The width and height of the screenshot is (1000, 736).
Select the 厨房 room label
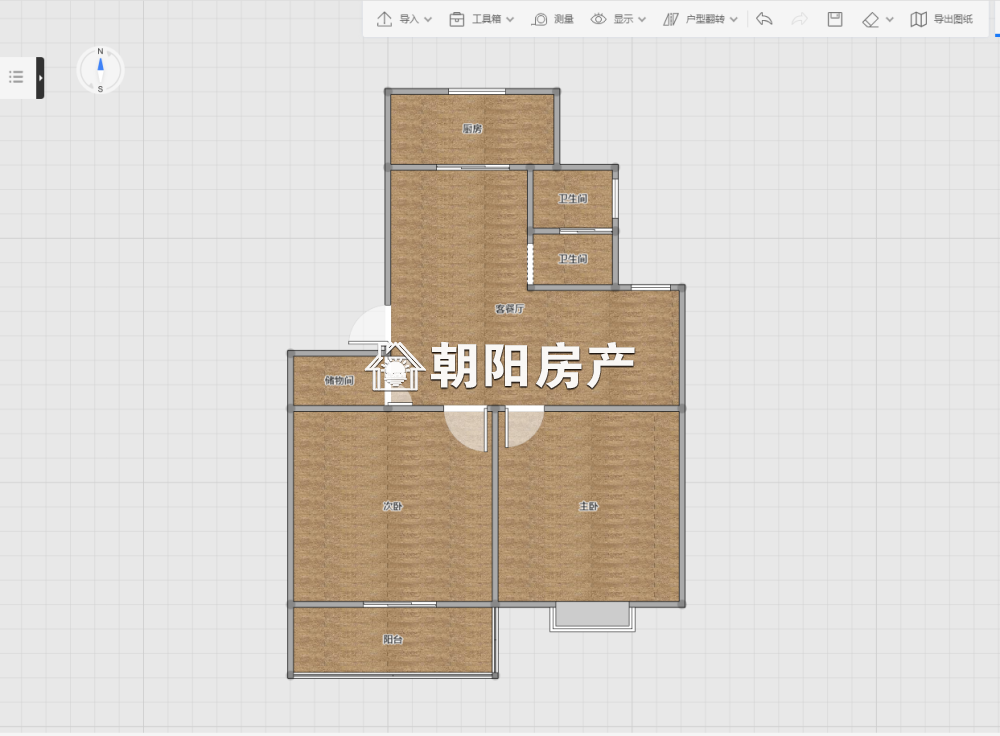coord(472,129)
